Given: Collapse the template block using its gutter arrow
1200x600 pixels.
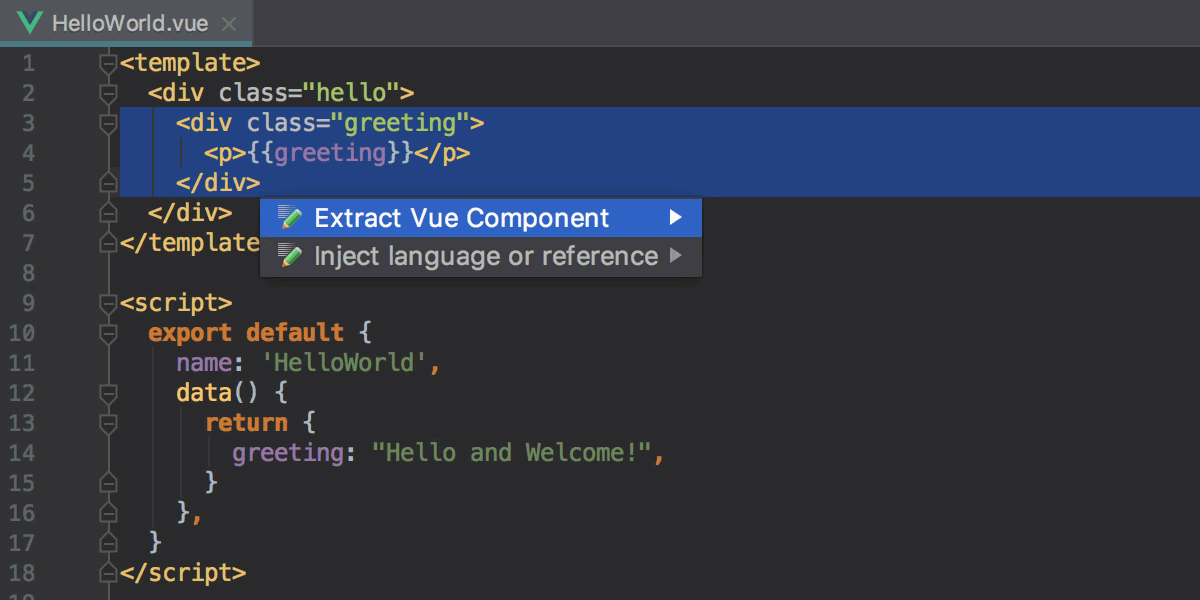Looking at the screenshot, I should [107, 62].
